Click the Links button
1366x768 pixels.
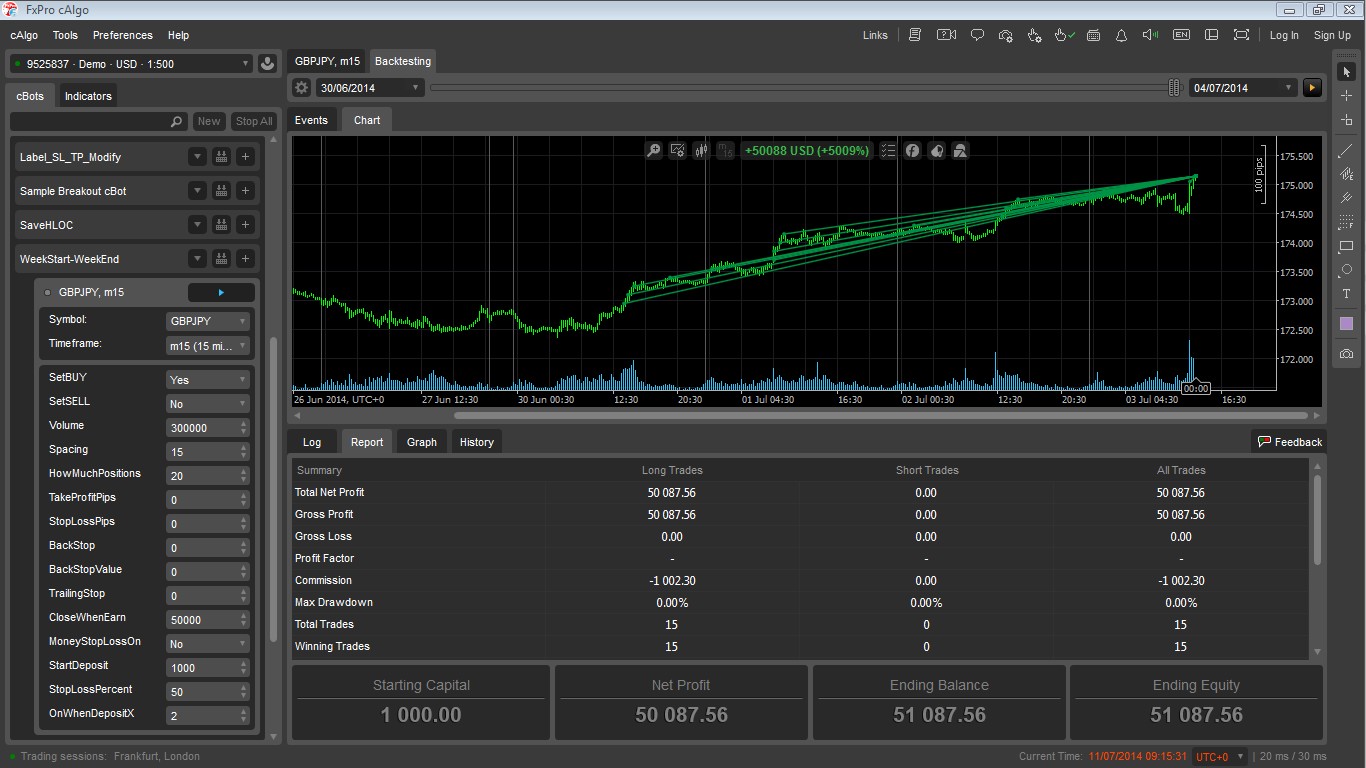tap(875, 35)
